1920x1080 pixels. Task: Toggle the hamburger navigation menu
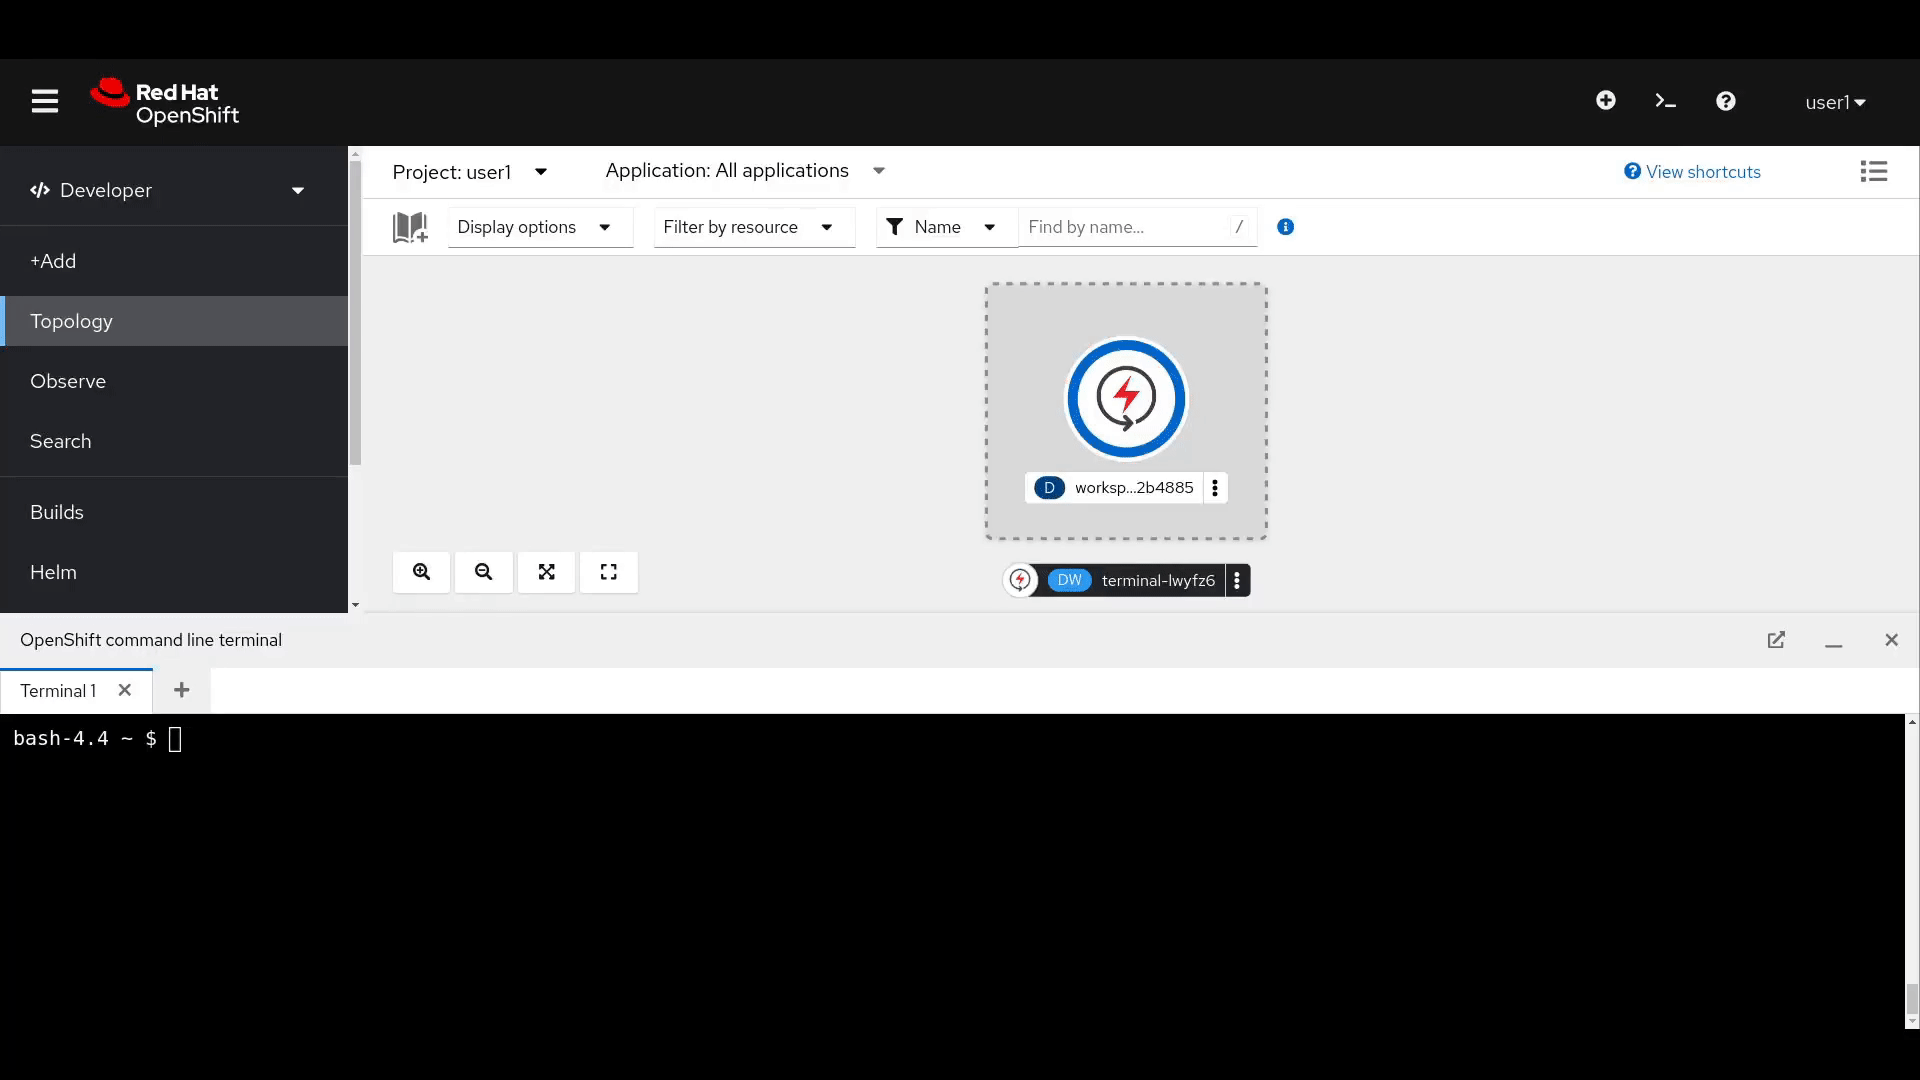45,101
